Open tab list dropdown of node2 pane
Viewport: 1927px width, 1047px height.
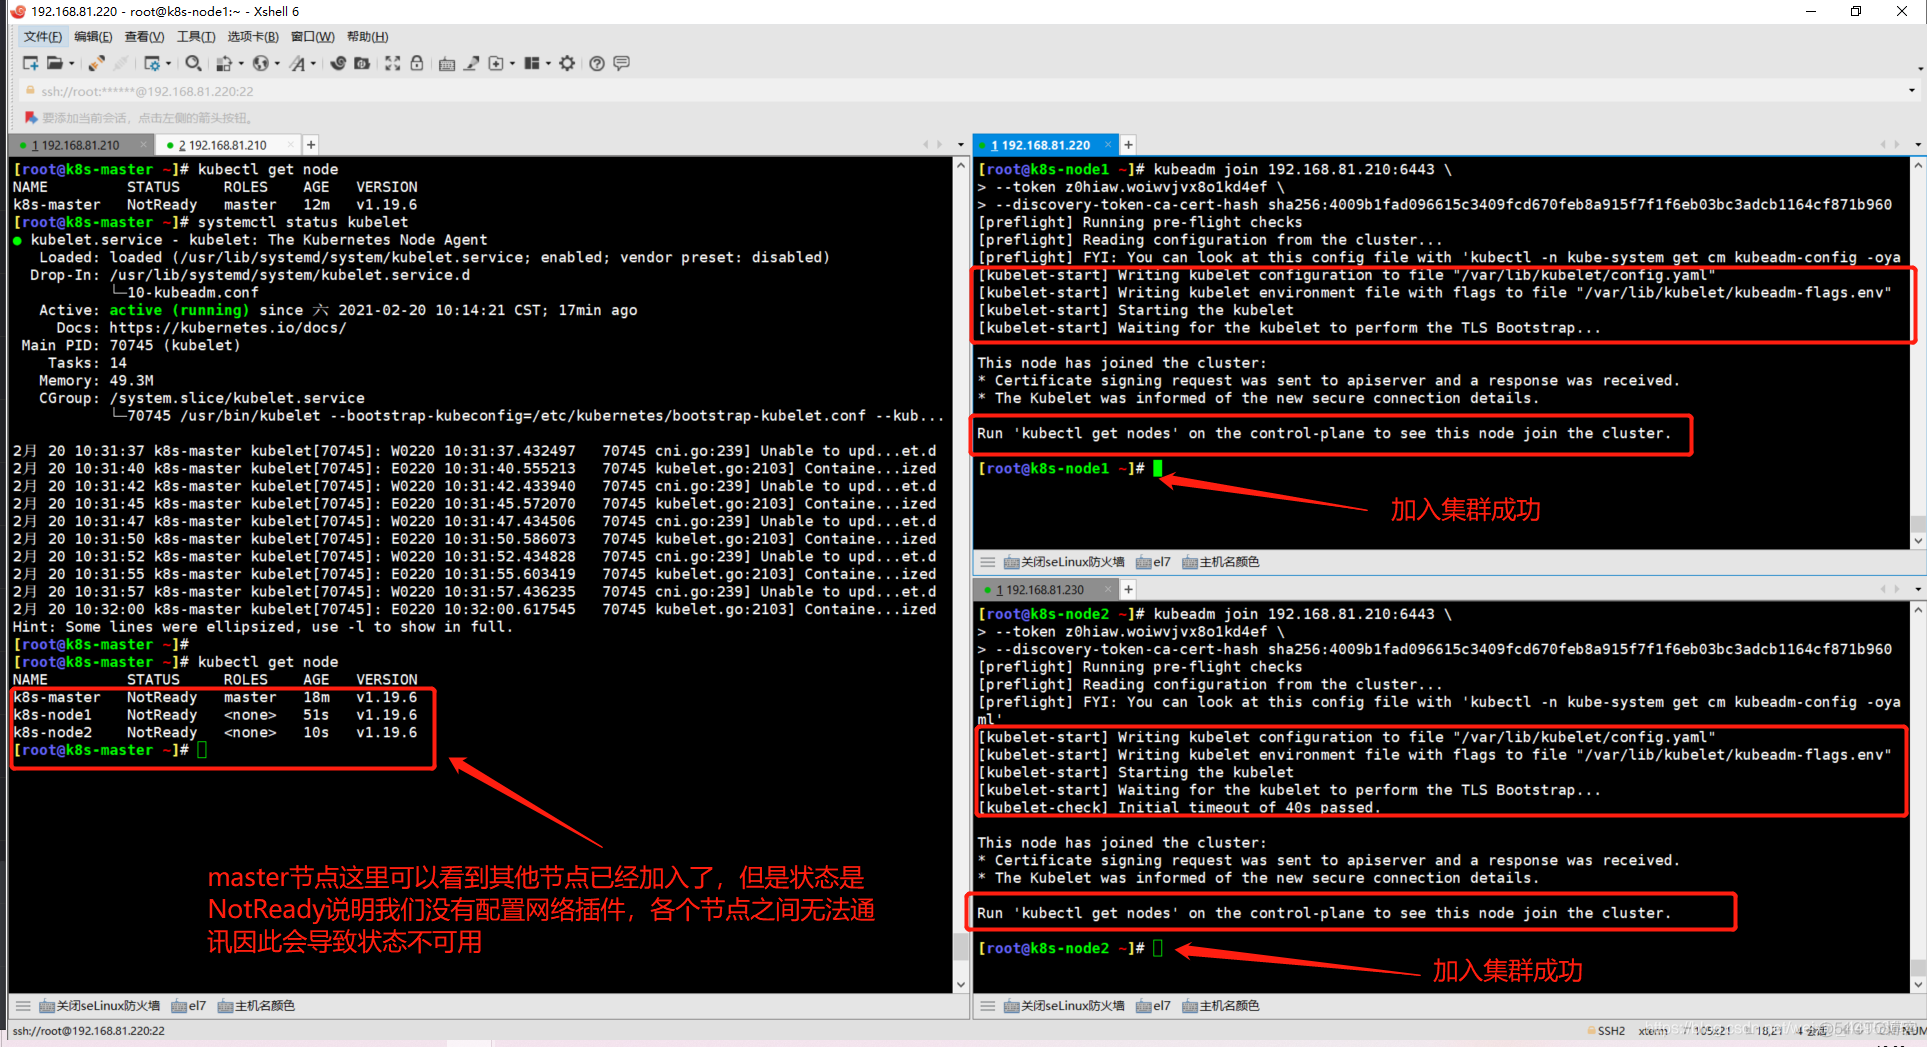click(x=1918, y=590)
